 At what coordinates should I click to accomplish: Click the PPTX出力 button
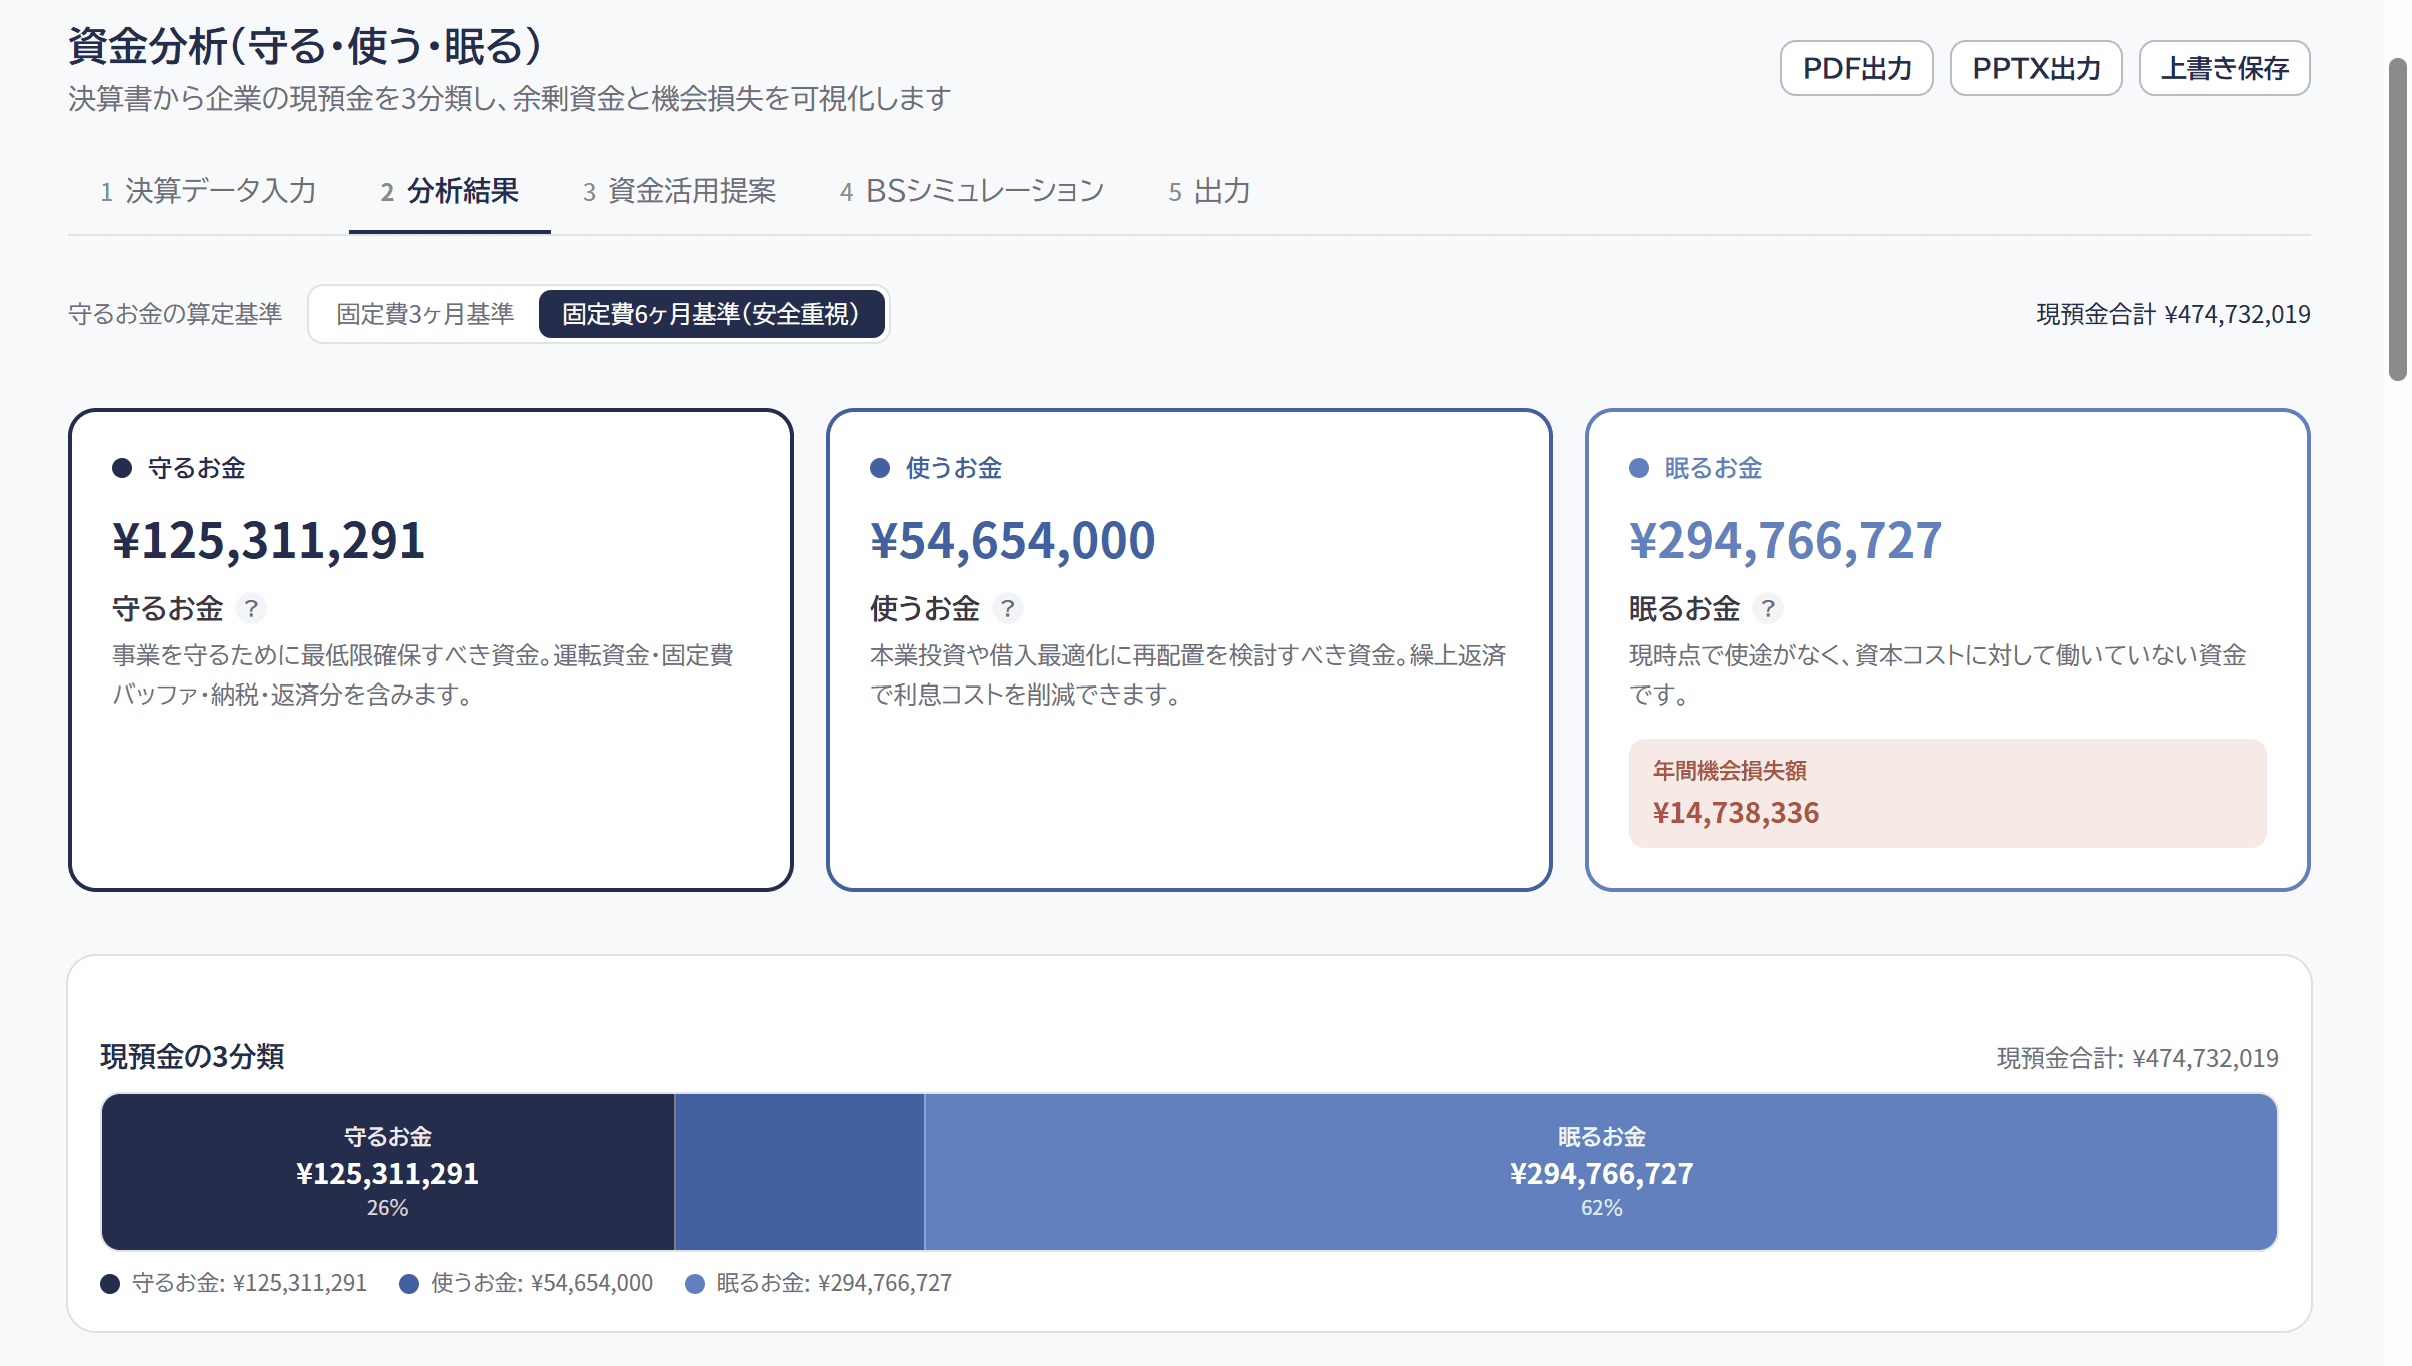2036,68
